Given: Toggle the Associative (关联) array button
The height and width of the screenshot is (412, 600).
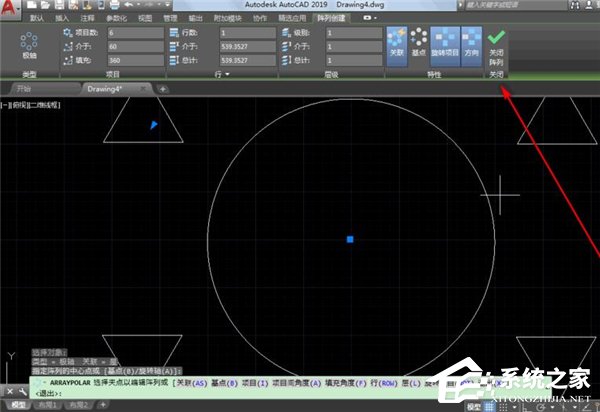Looking at the screenshot, I should (x=395, y=42).
